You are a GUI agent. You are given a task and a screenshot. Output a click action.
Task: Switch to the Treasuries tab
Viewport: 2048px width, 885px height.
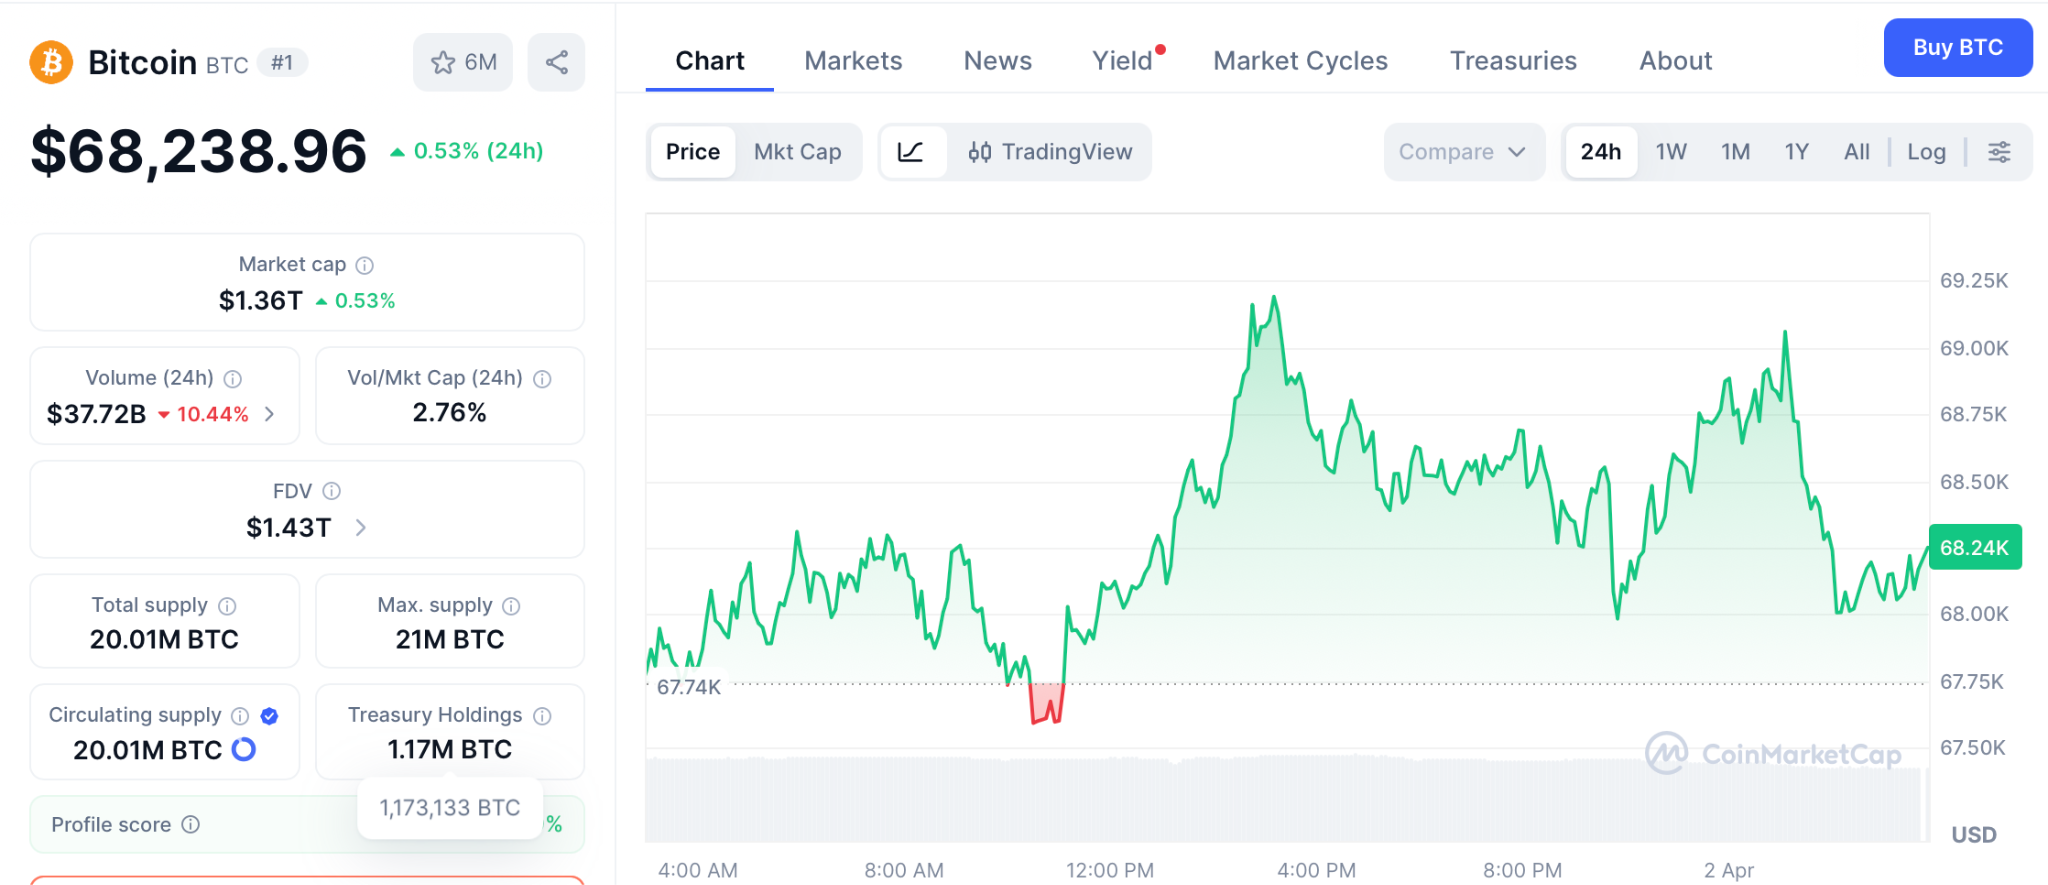1513,61
